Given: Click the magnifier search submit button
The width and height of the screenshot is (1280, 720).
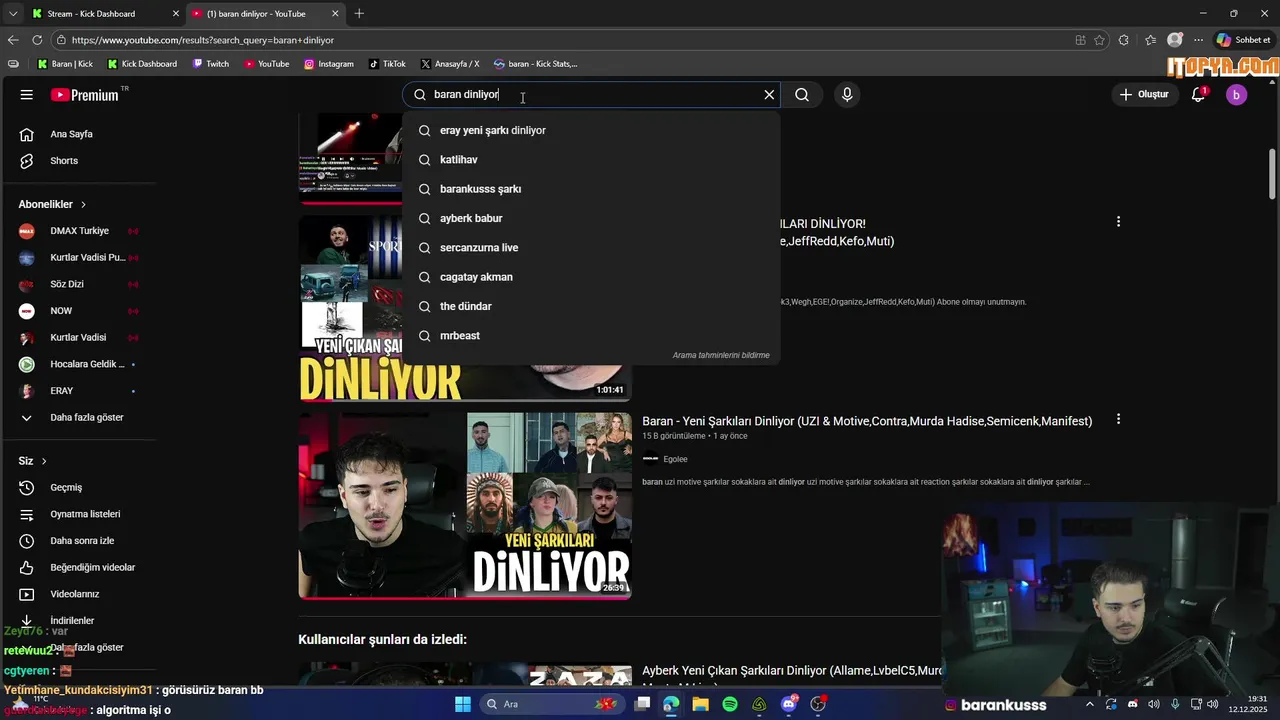Looking at the screenshot, I should pos(802,95).
